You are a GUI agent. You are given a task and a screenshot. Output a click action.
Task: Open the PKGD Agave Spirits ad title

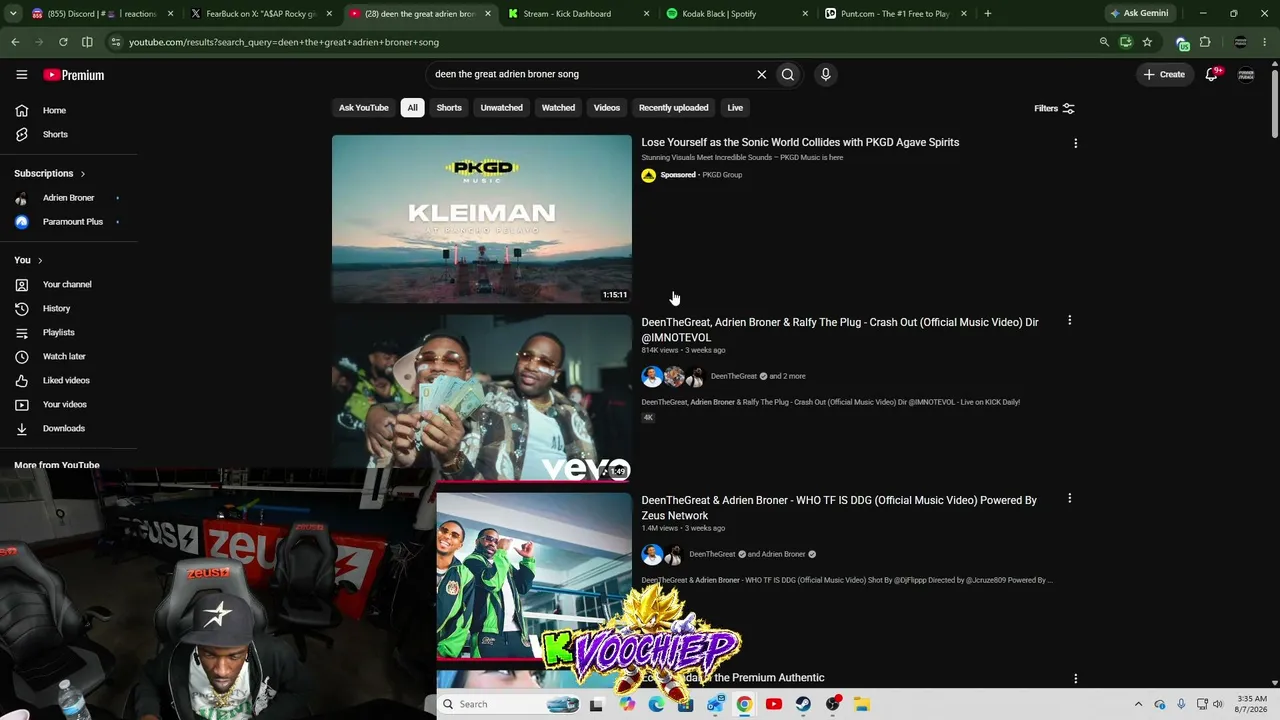click(800, 142)
